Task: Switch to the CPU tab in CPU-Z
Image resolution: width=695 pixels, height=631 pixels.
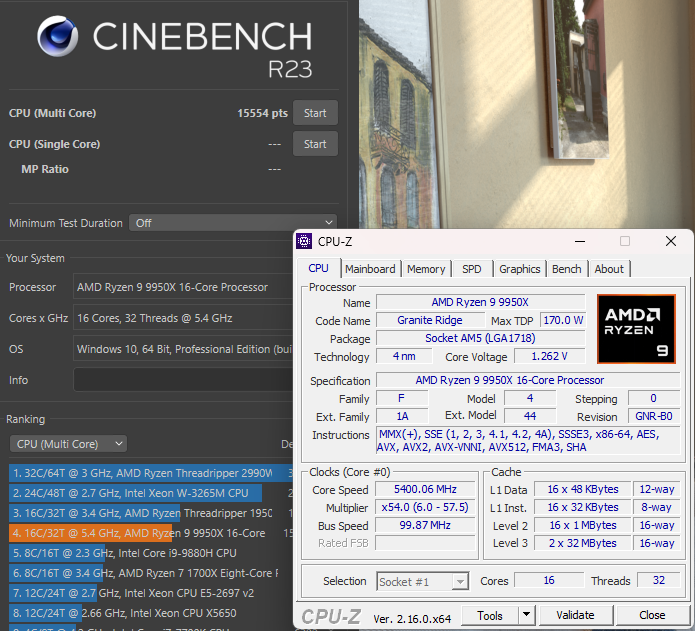Action: point(318,269)
